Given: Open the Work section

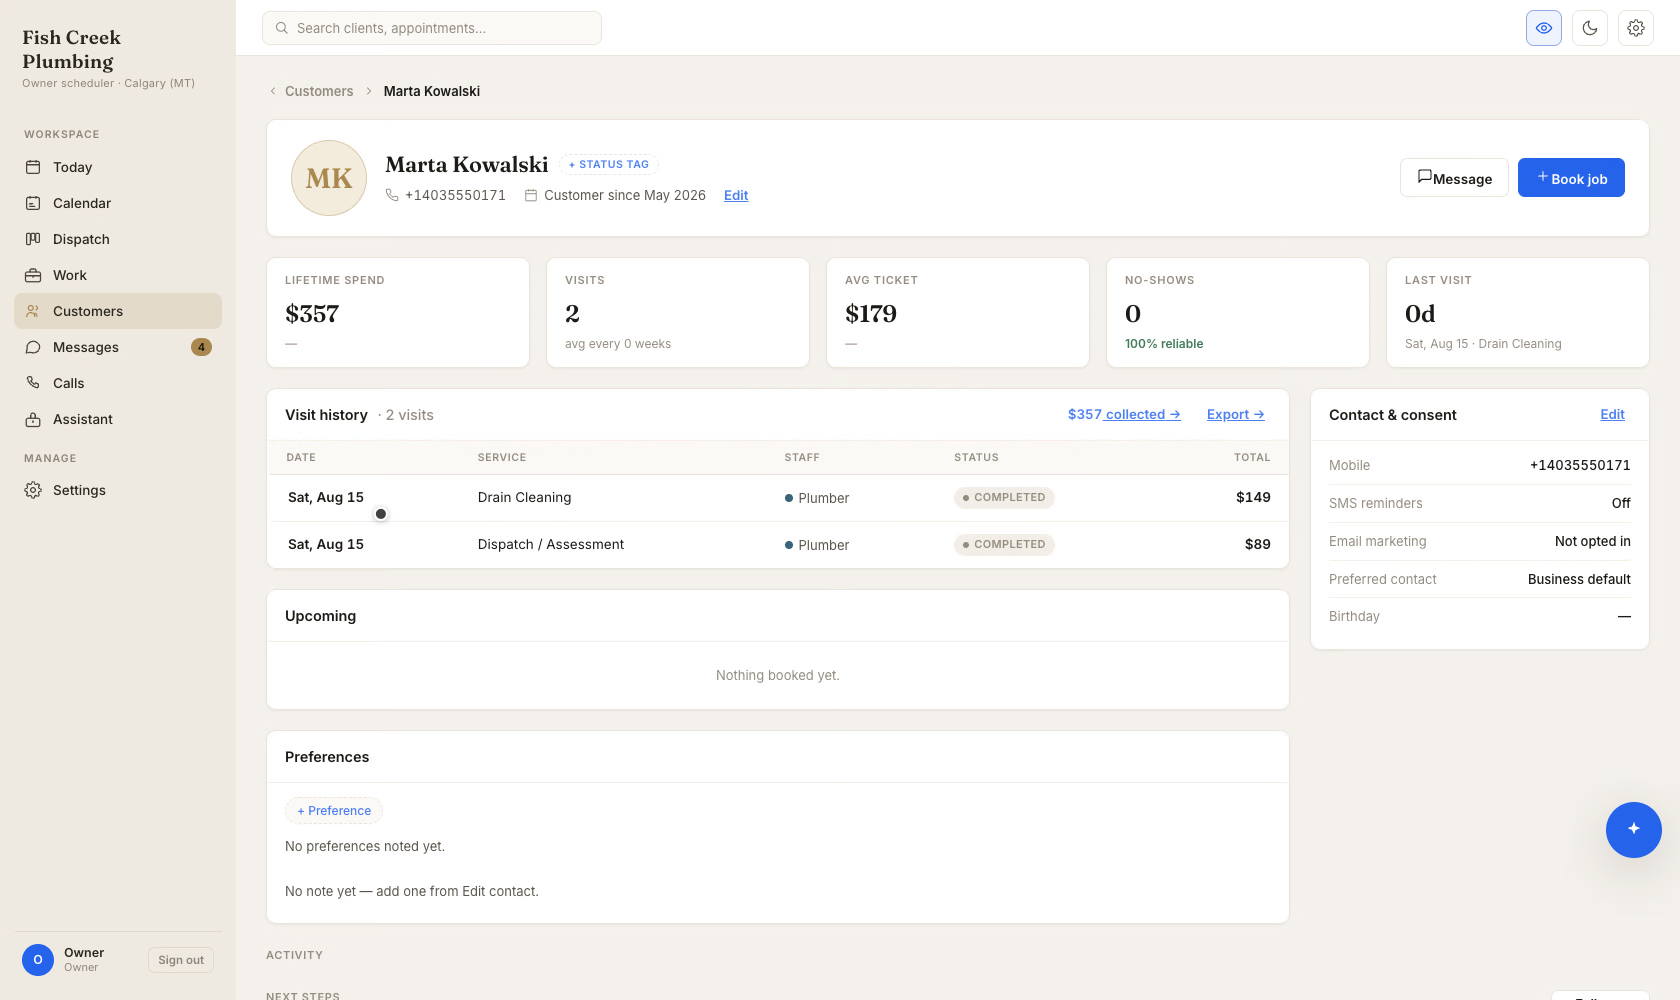Looking at the screenshot, I should coord(118,275).
